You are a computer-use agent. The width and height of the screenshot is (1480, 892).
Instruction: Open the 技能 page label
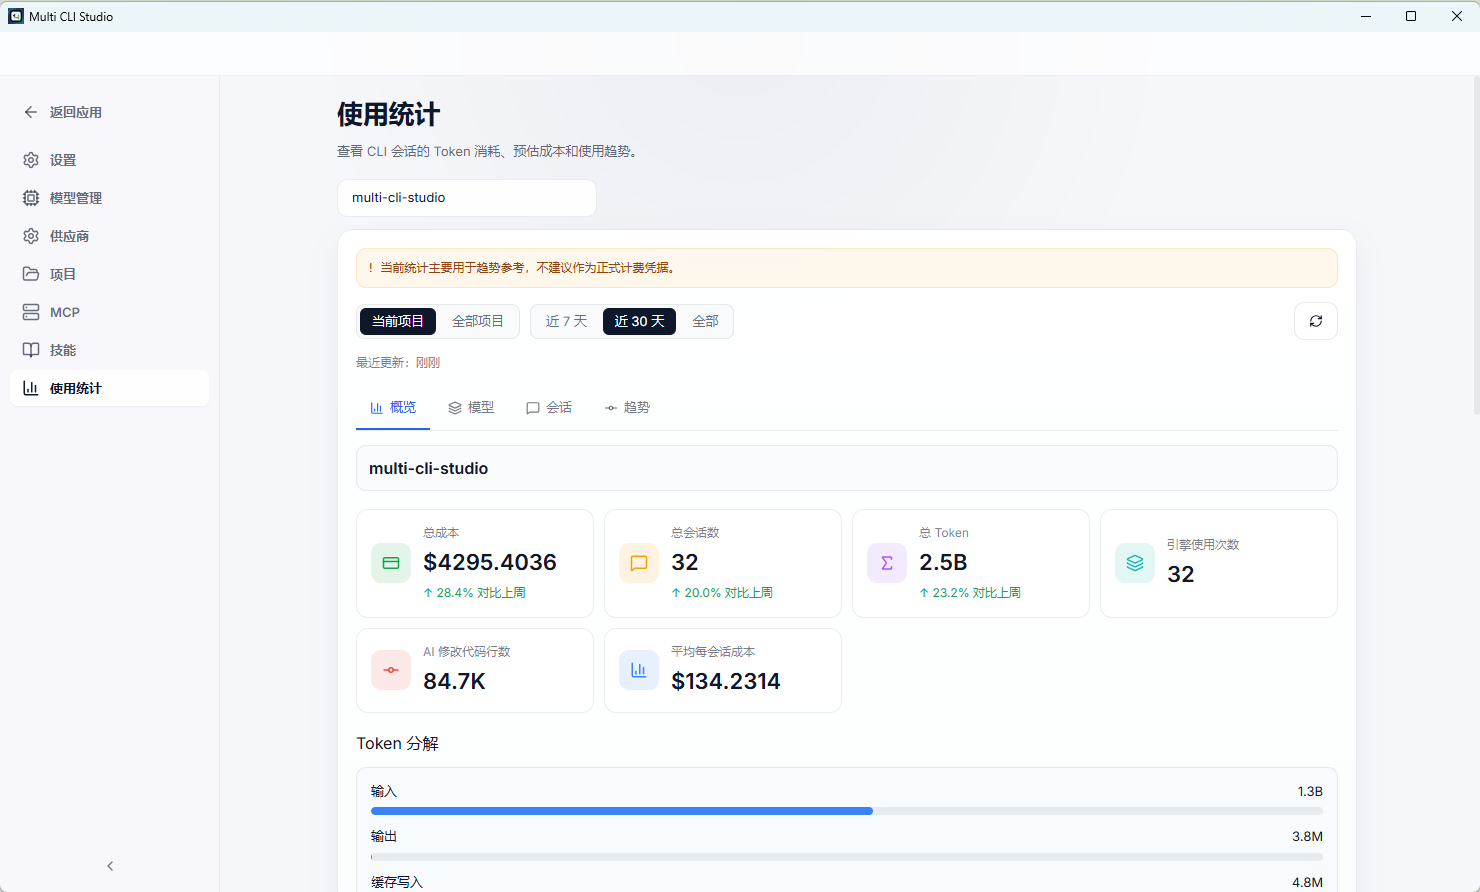[63, 350]
